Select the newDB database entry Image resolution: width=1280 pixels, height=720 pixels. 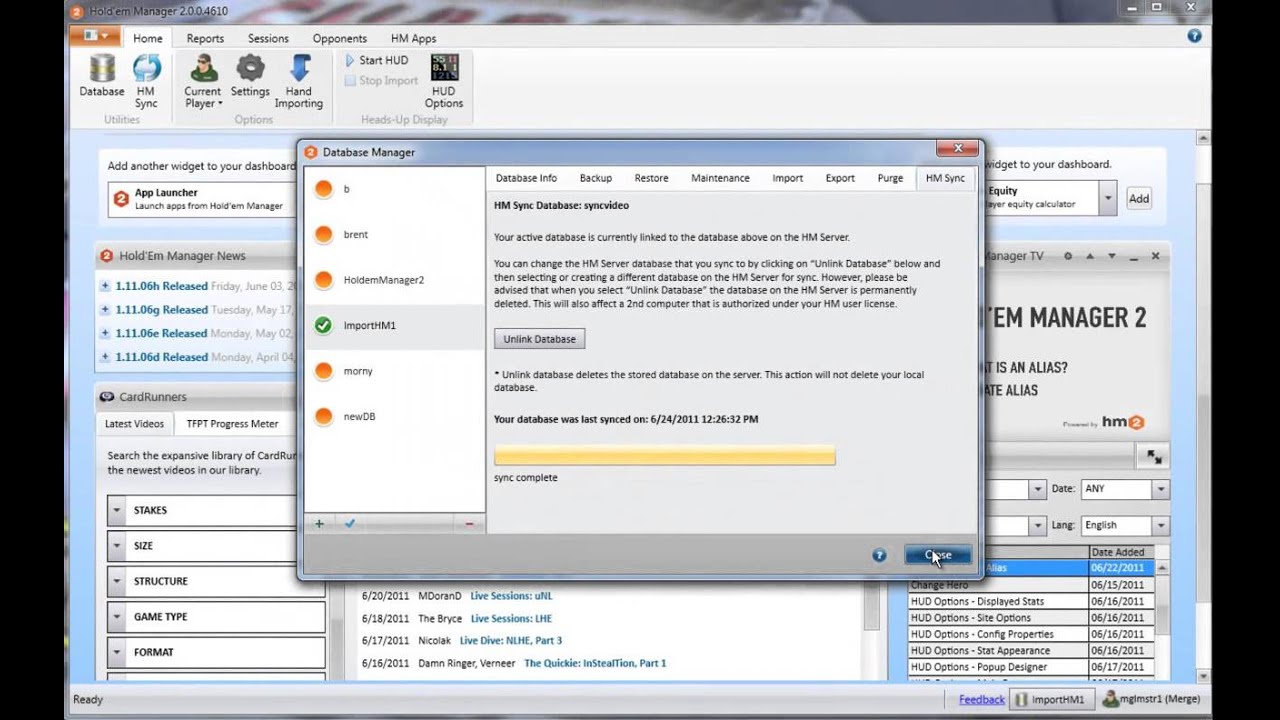(394, 416)
